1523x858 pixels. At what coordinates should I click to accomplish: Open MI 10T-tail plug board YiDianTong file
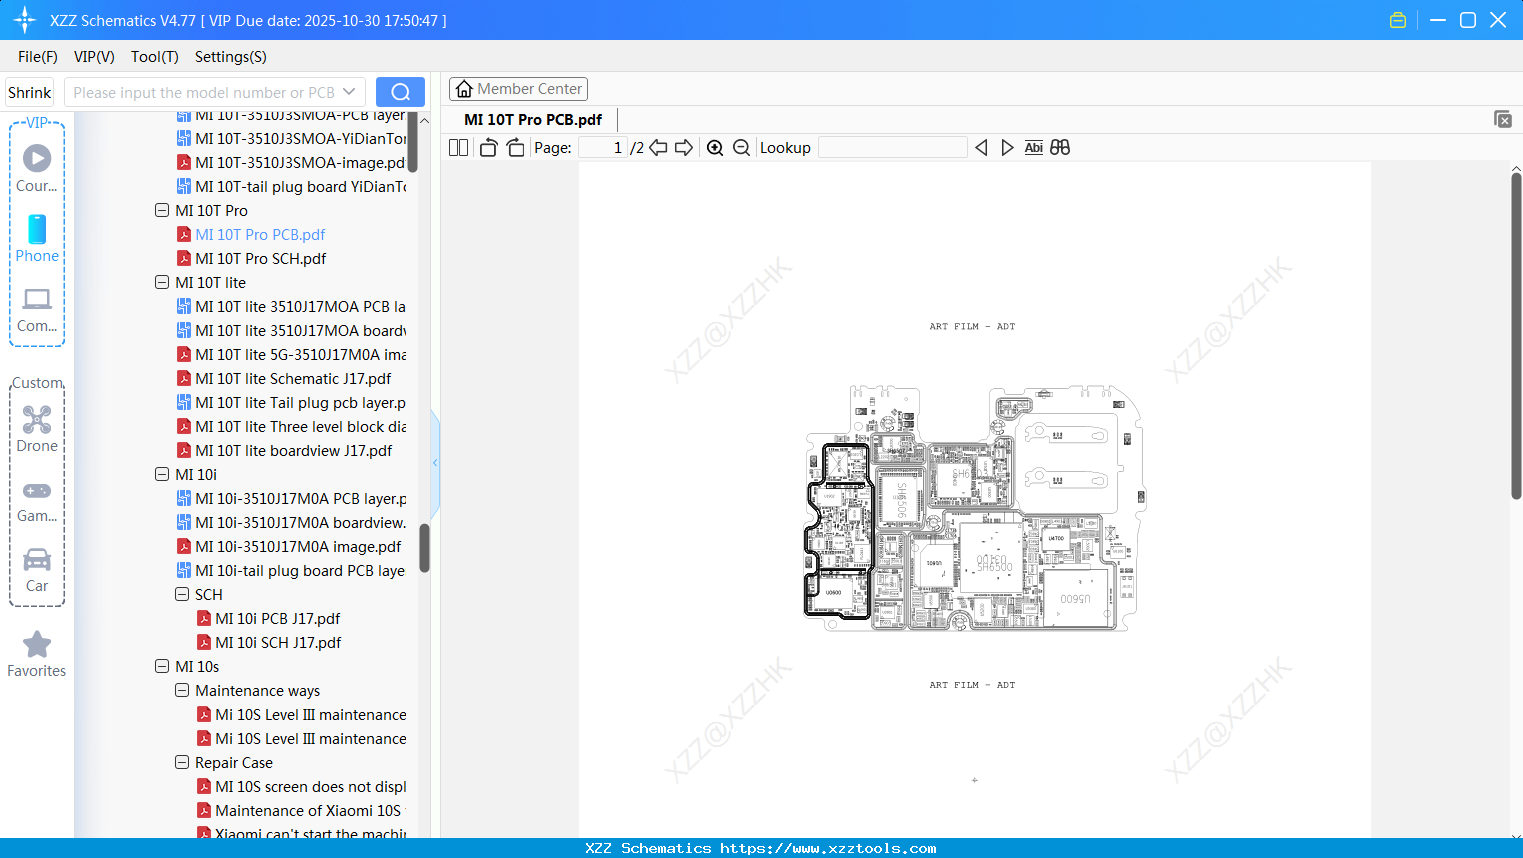pos(300,186)
